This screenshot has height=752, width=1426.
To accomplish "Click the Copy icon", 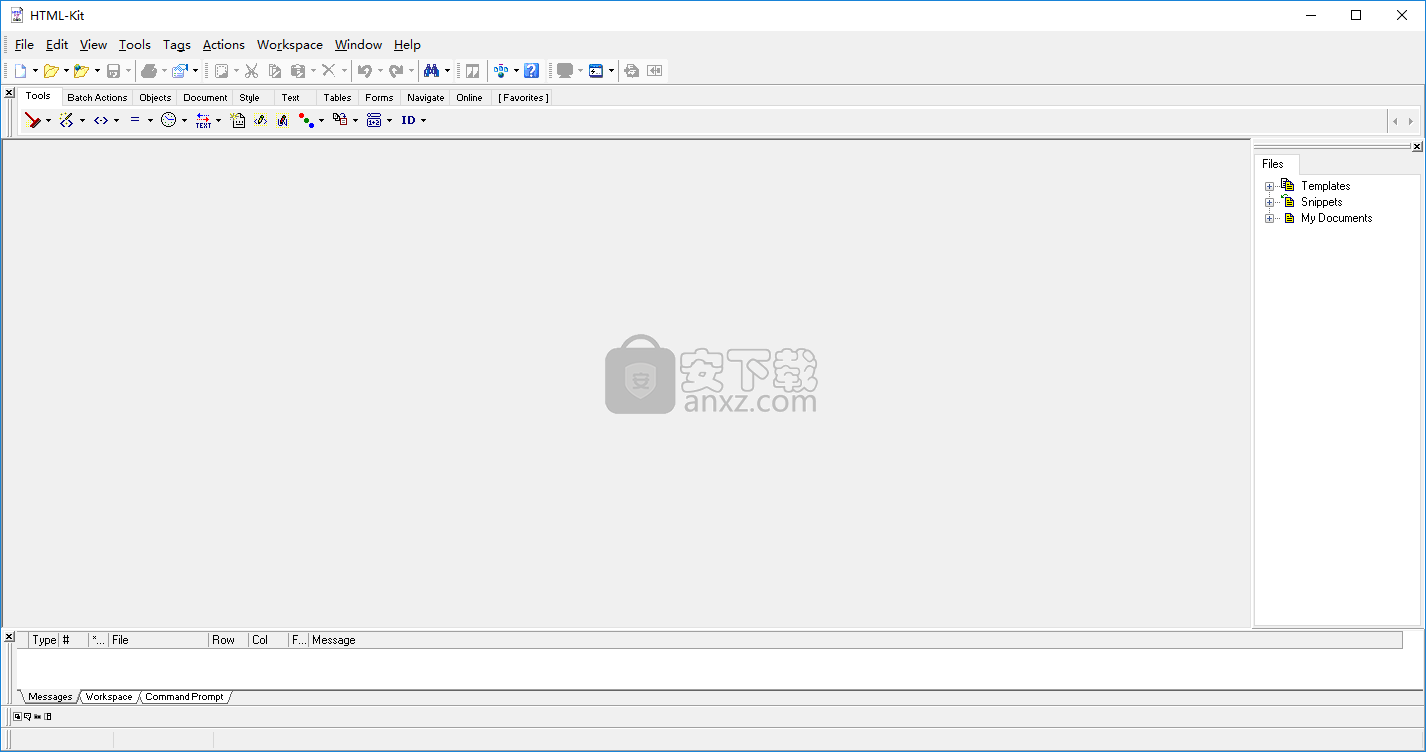I will [275, 71].
